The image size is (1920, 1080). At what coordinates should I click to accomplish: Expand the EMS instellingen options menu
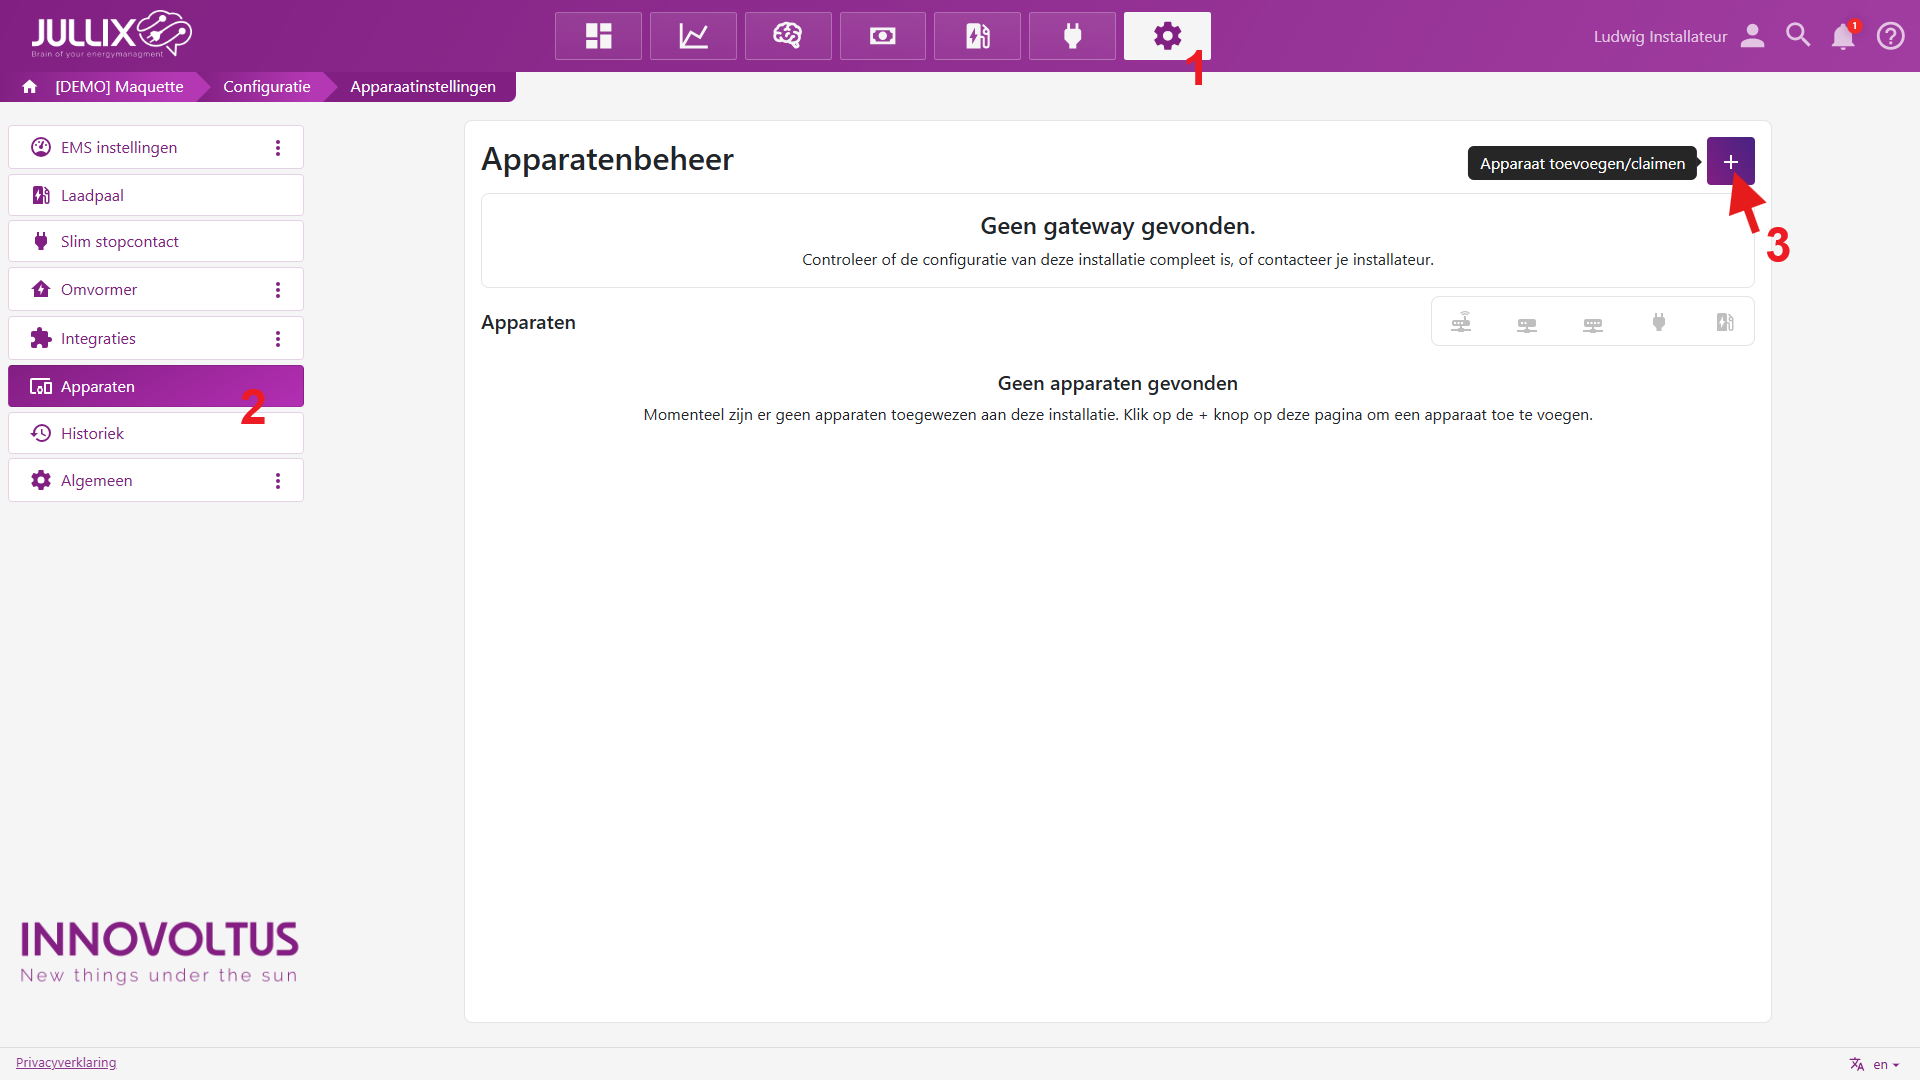[278, 148]
